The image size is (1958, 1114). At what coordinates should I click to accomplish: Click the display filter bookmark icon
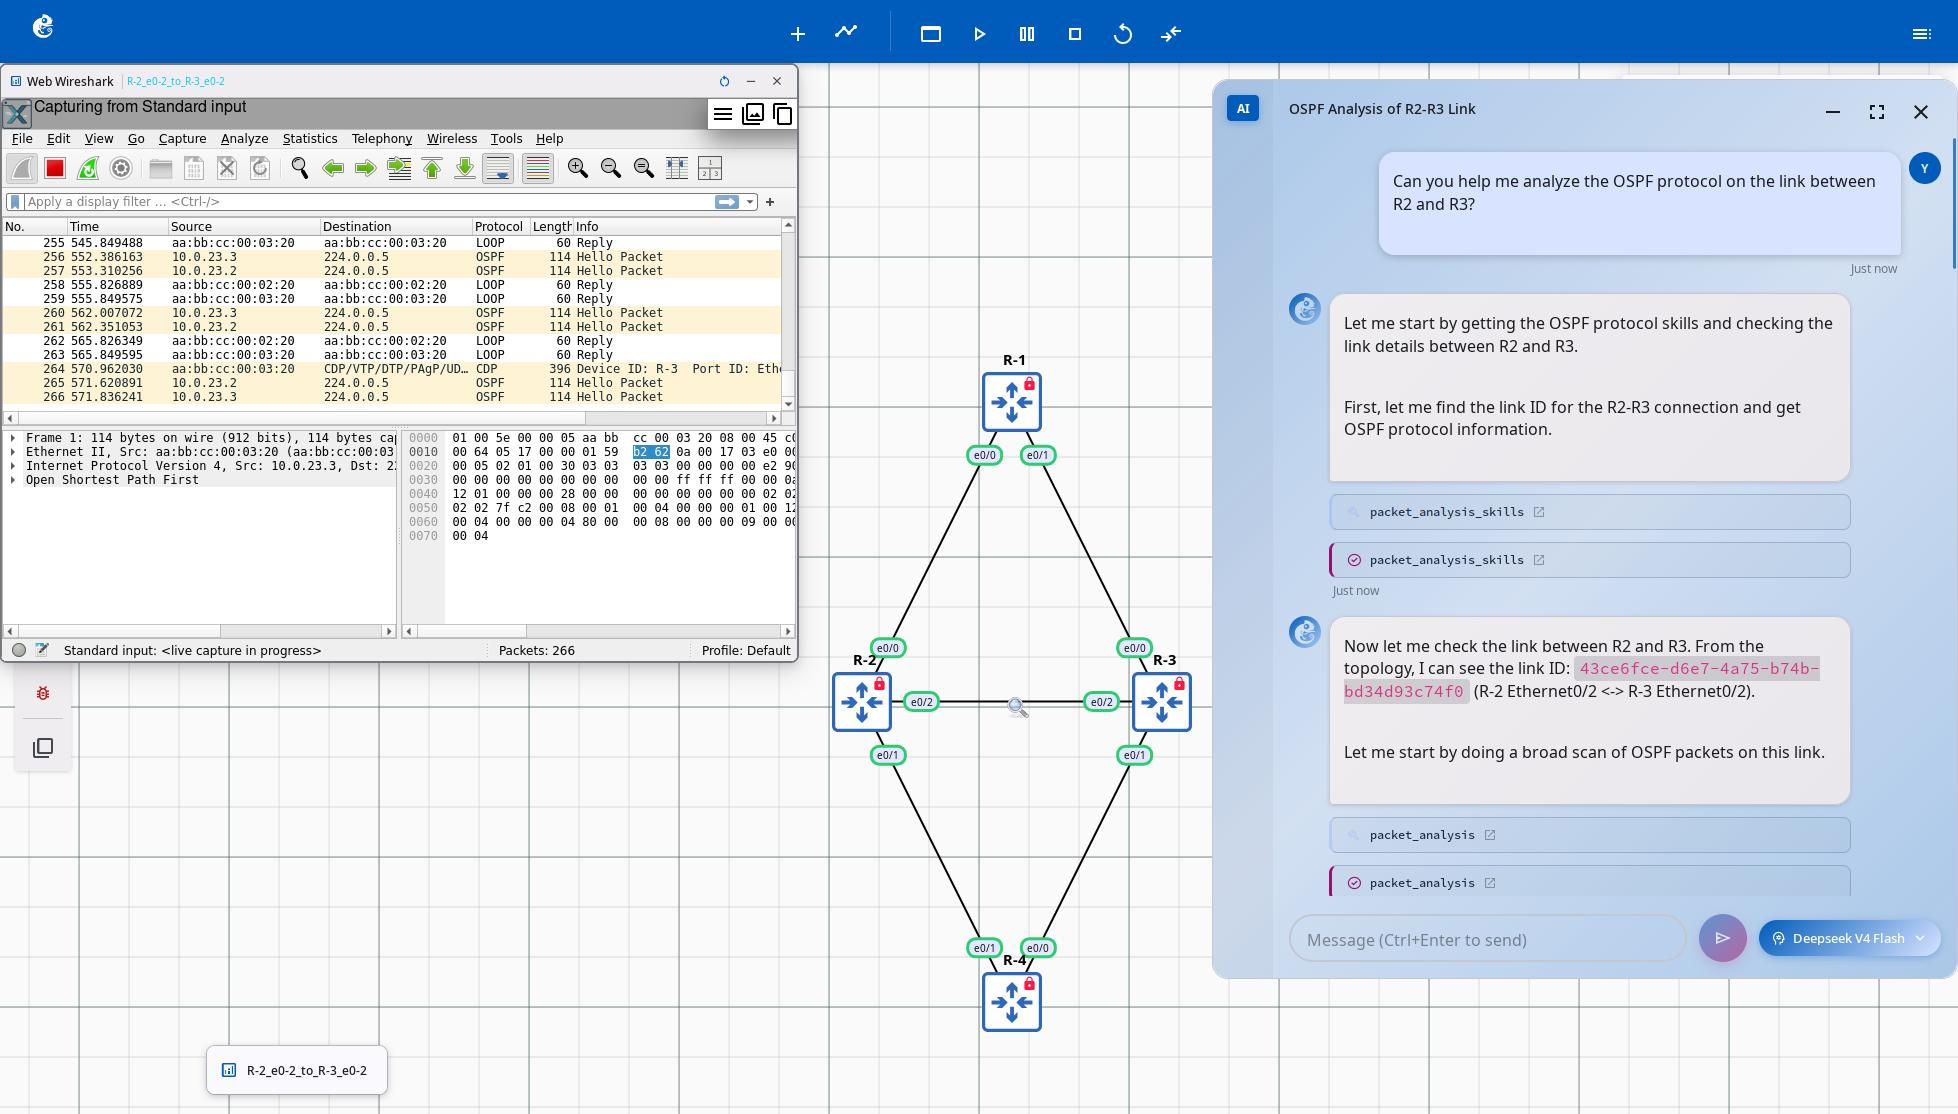point(15,202)
